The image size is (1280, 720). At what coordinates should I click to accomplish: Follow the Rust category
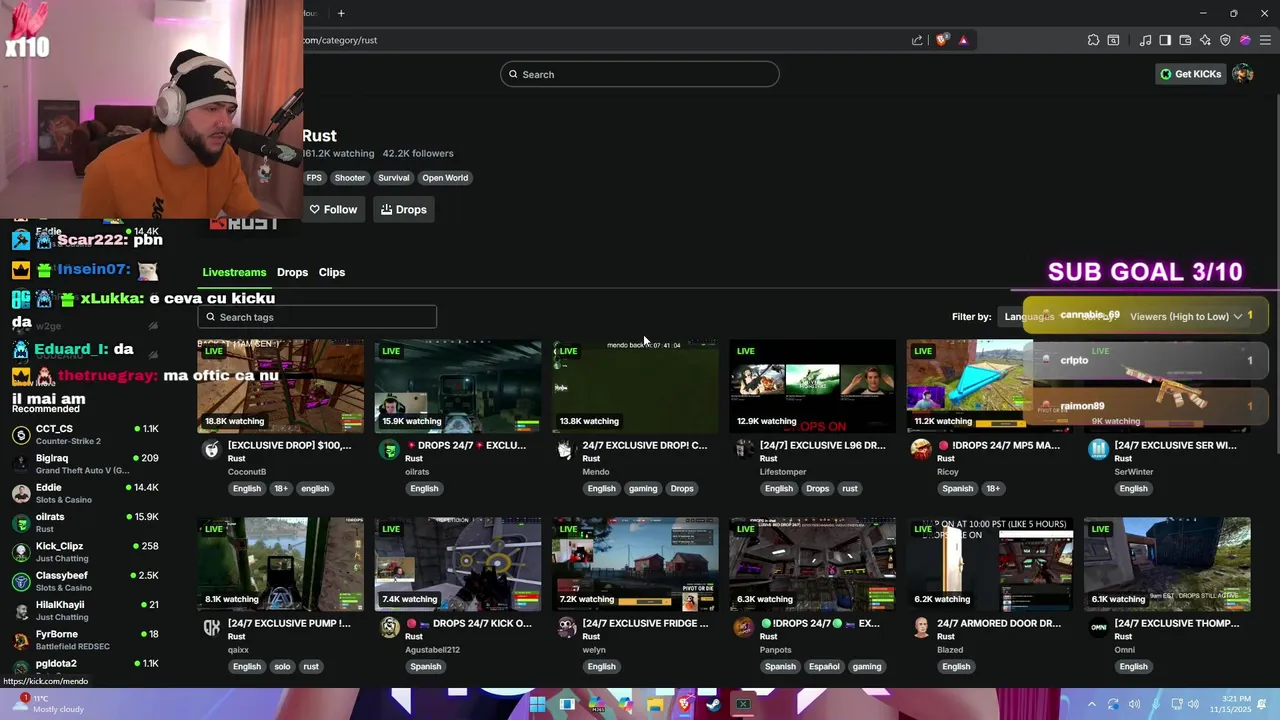pos(333,210)
